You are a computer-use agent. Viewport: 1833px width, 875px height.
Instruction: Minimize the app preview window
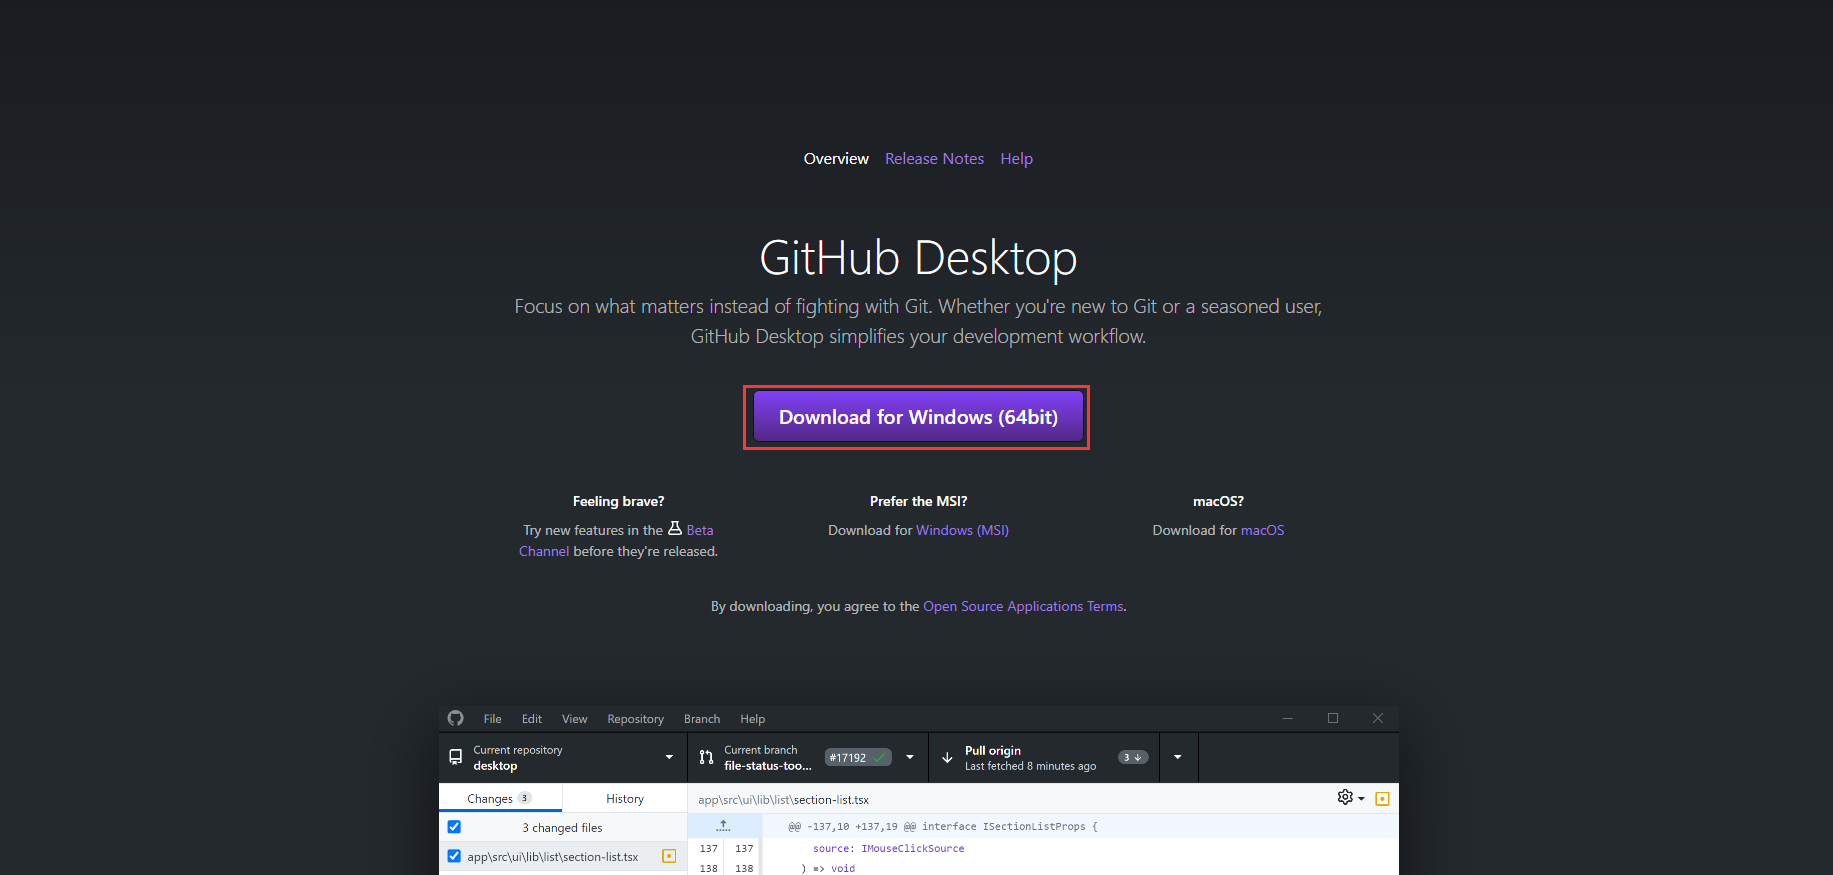1287,718
